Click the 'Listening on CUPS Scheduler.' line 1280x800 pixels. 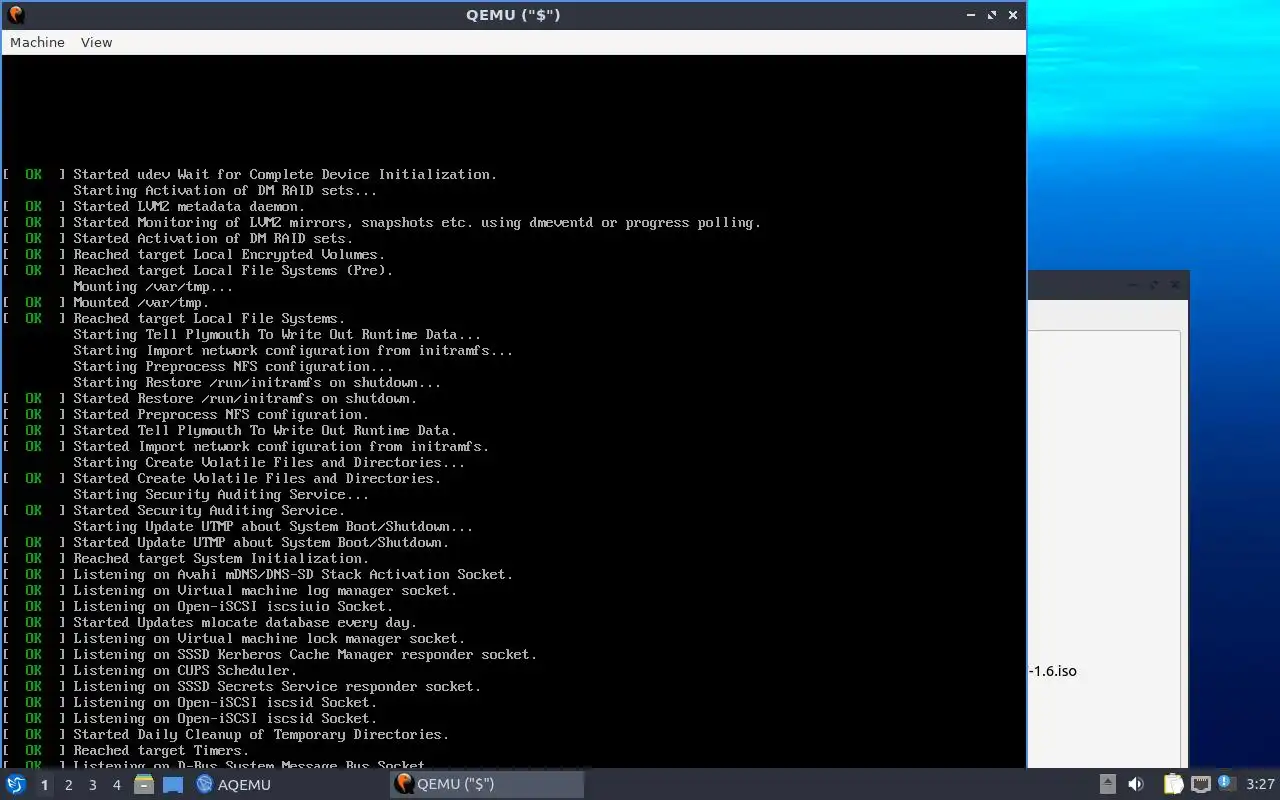(x=185, y=670)
